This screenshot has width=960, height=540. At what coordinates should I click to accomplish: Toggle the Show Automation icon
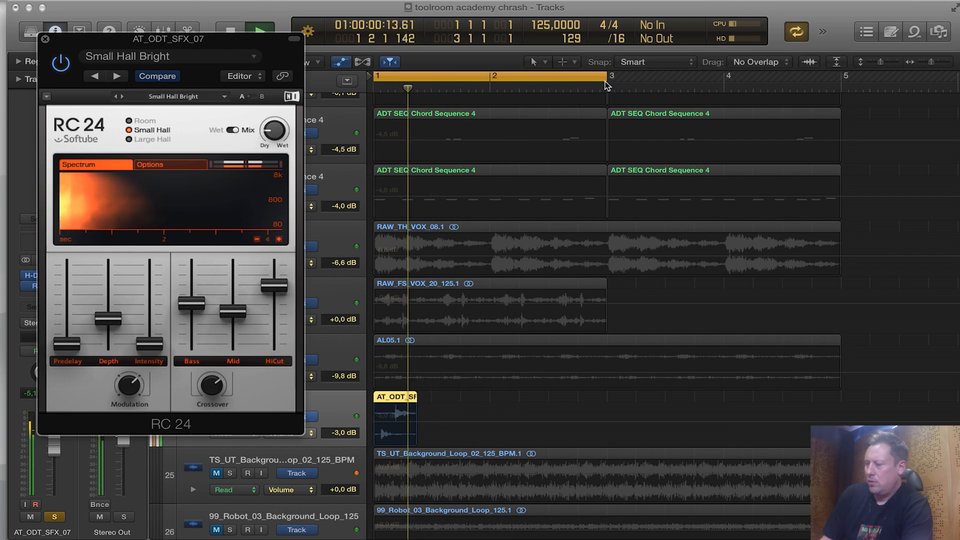341,62
